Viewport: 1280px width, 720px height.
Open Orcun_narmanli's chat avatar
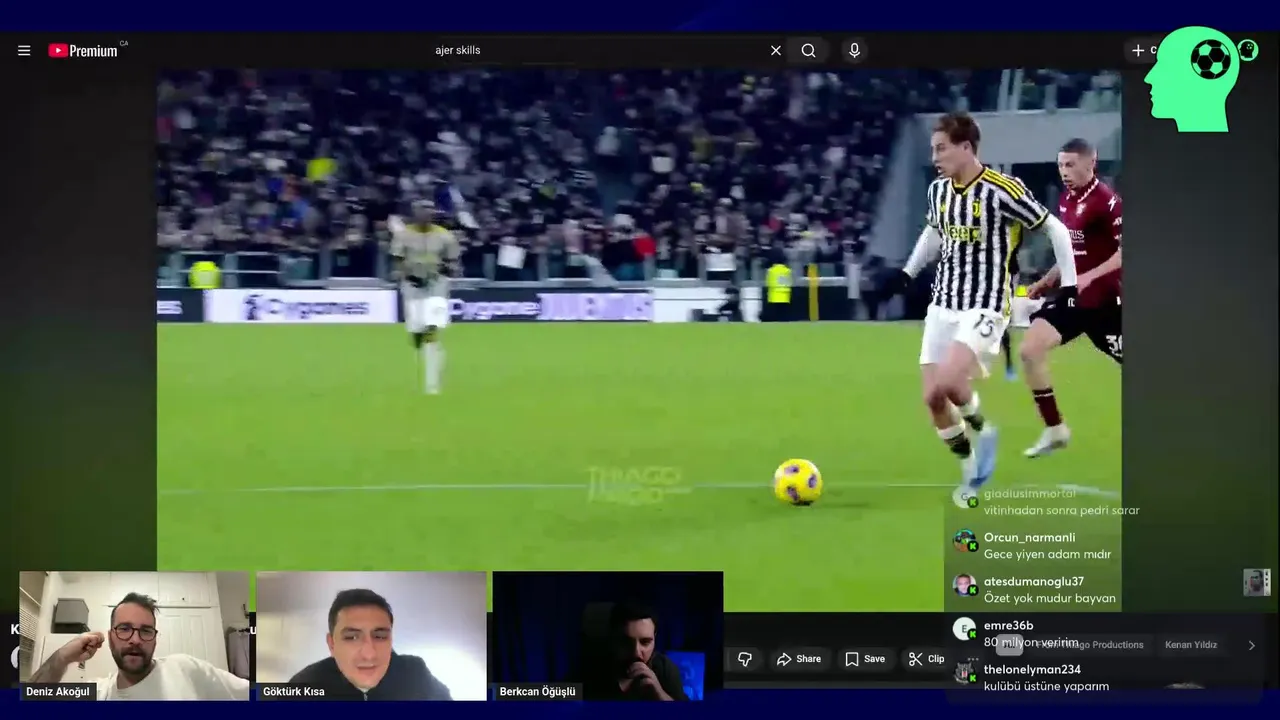[x=964, y=541]
